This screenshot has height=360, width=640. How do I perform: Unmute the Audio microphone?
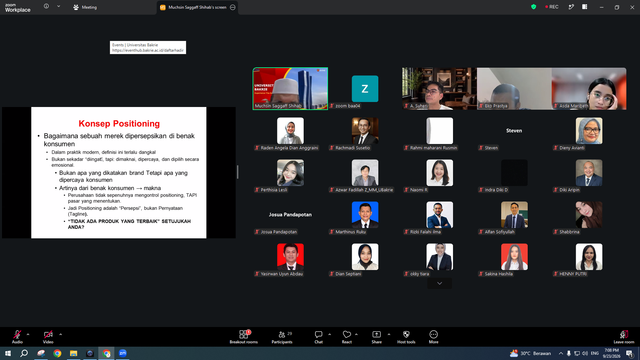[x=17, y=337]
